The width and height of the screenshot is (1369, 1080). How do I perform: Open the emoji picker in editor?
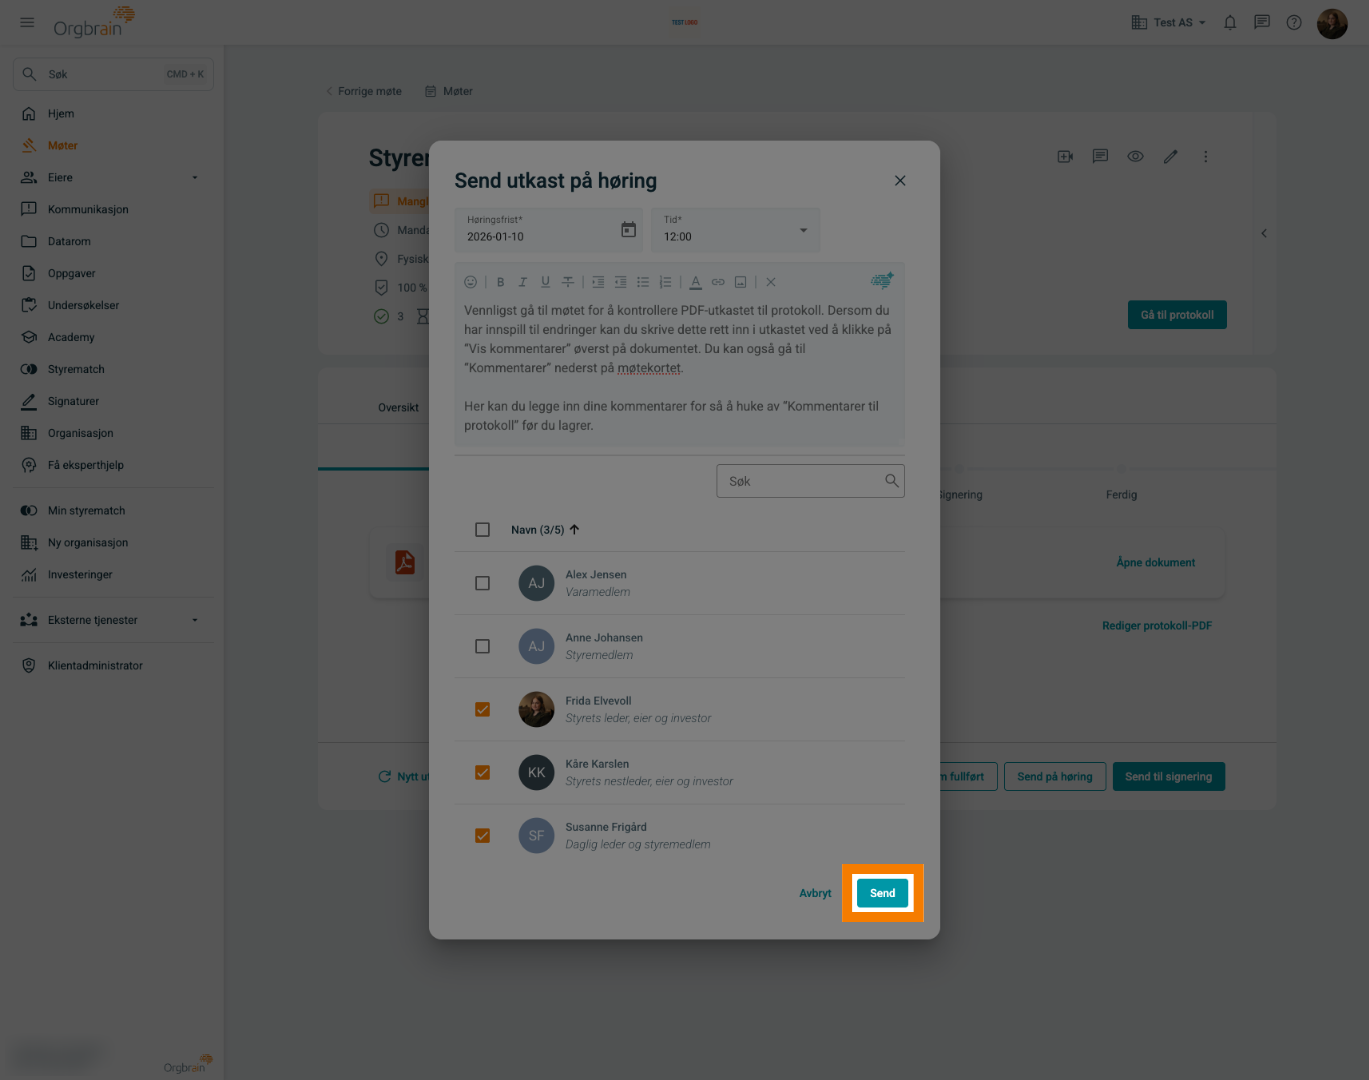click(x=471, y=282)
